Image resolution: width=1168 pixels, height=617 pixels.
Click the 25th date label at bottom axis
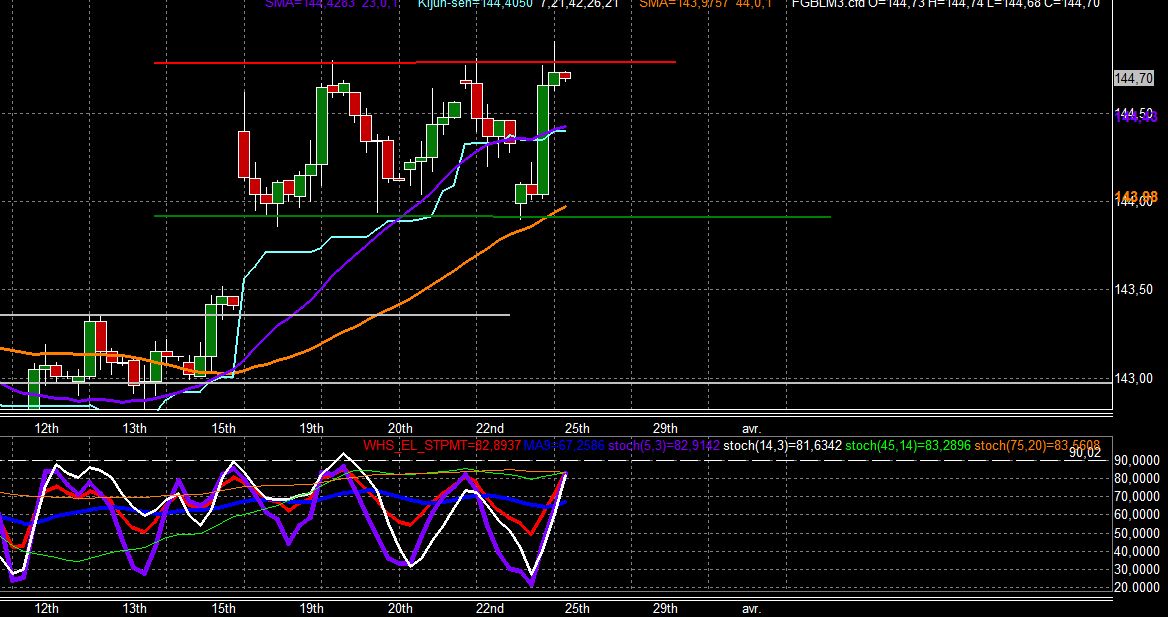click(x=577, y=608)
